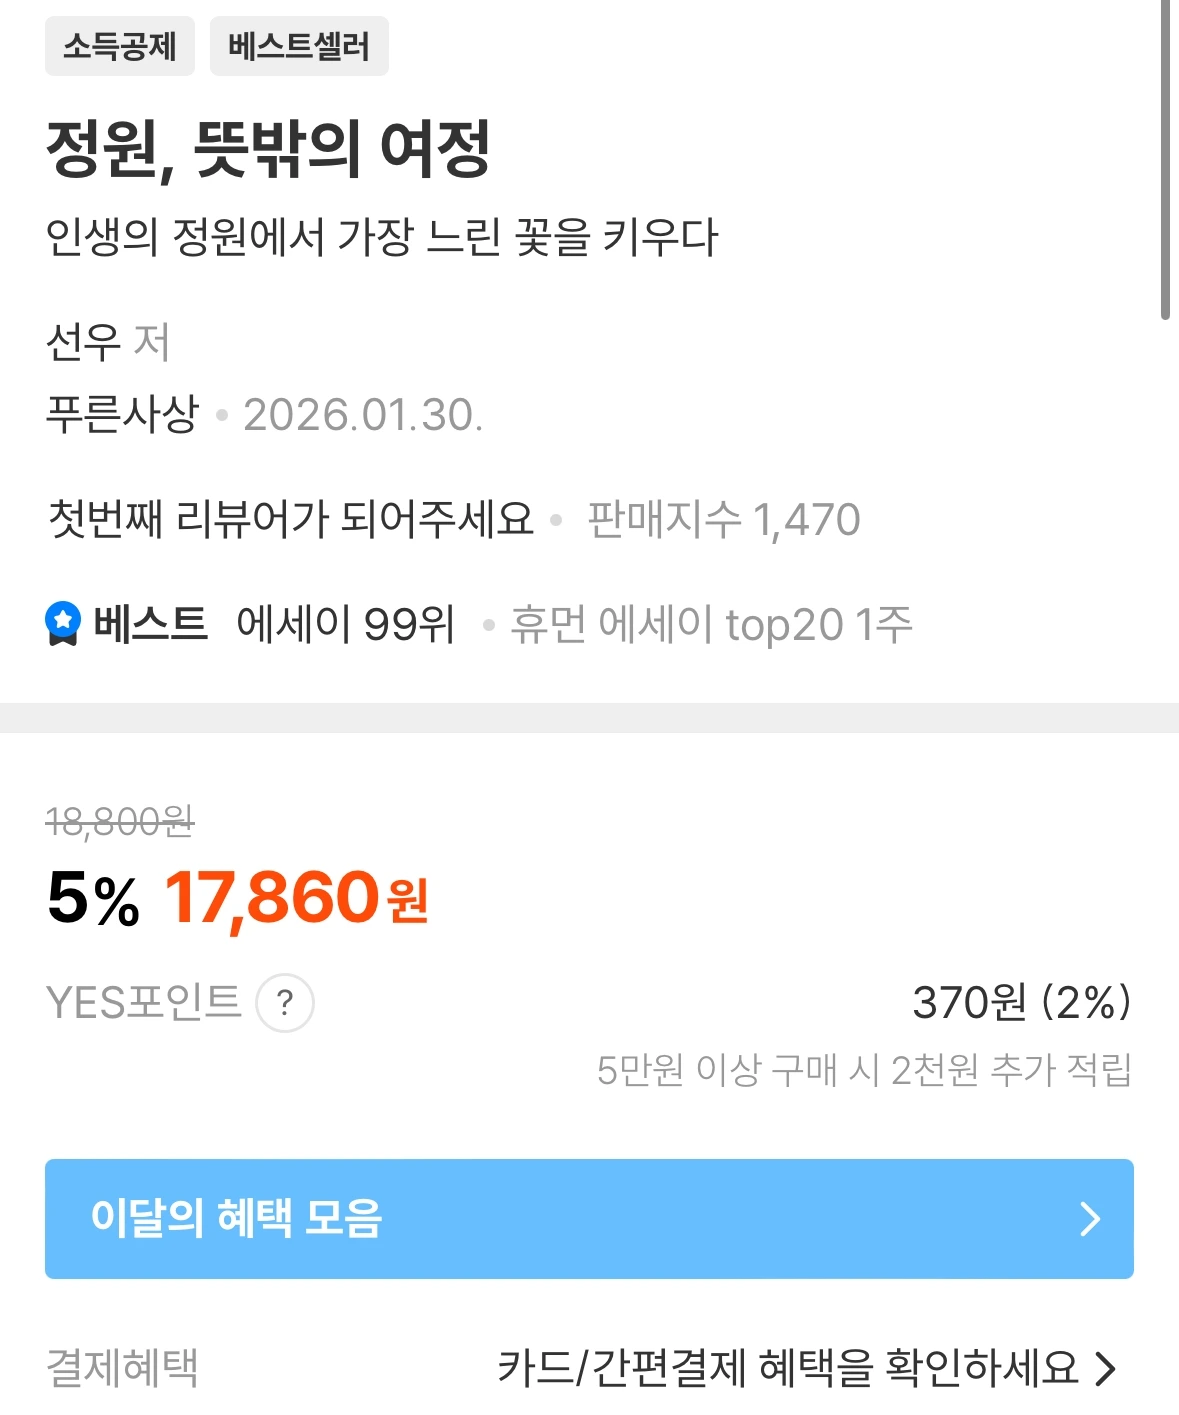Open the 이달의 혜택 모음 banner
The image size is (1179, 1415).
(589, 1218)
